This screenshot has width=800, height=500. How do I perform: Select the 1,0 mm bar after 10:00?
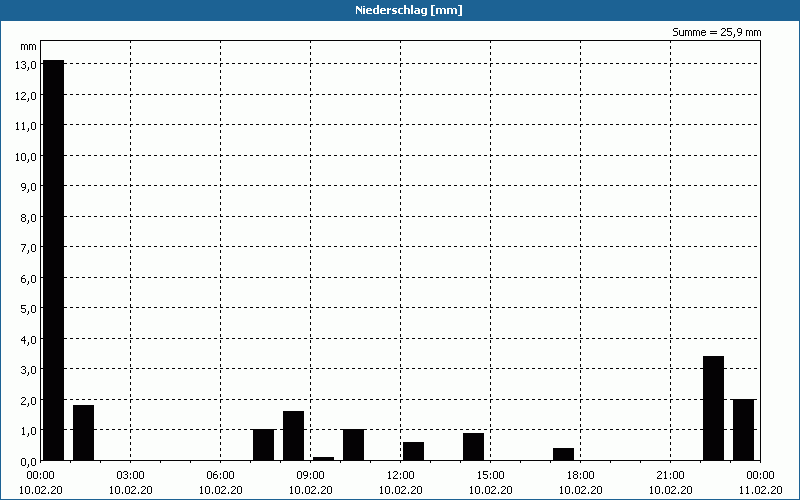point(354,445)
